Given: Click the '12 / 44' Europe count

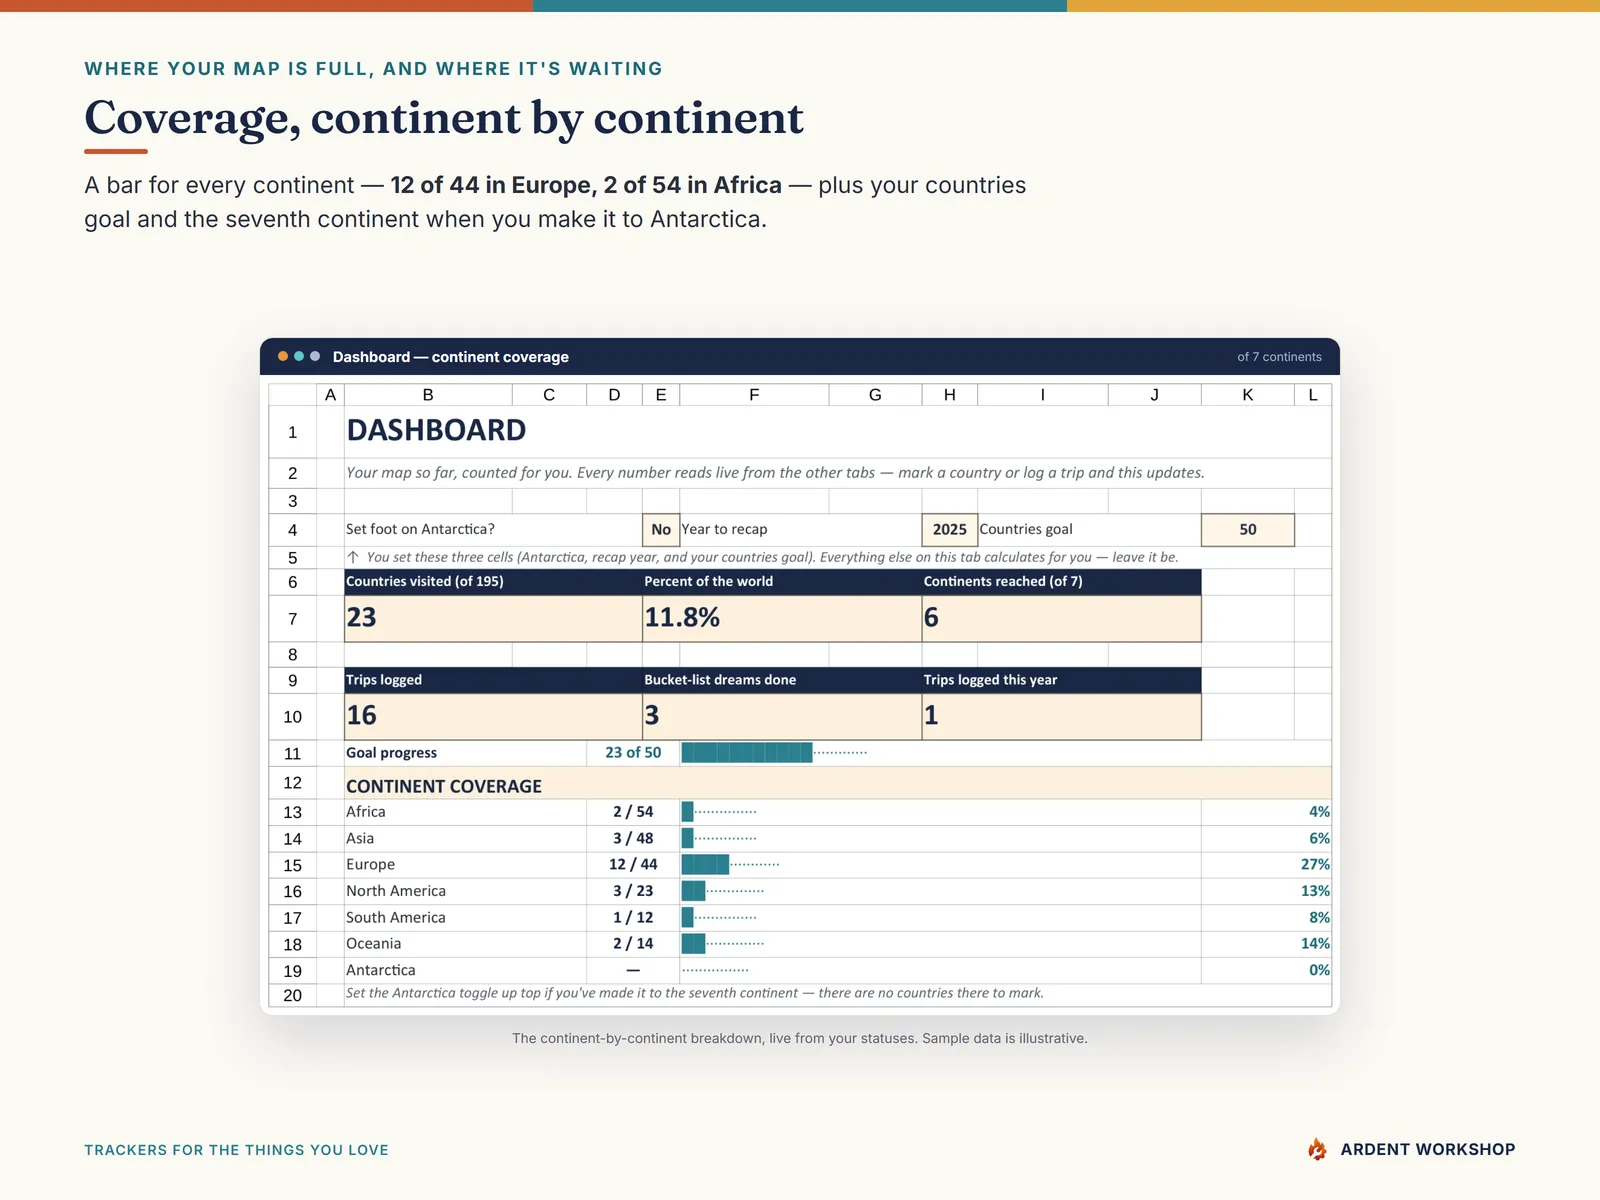Looking at the screenshot, I should click(633, 865).
